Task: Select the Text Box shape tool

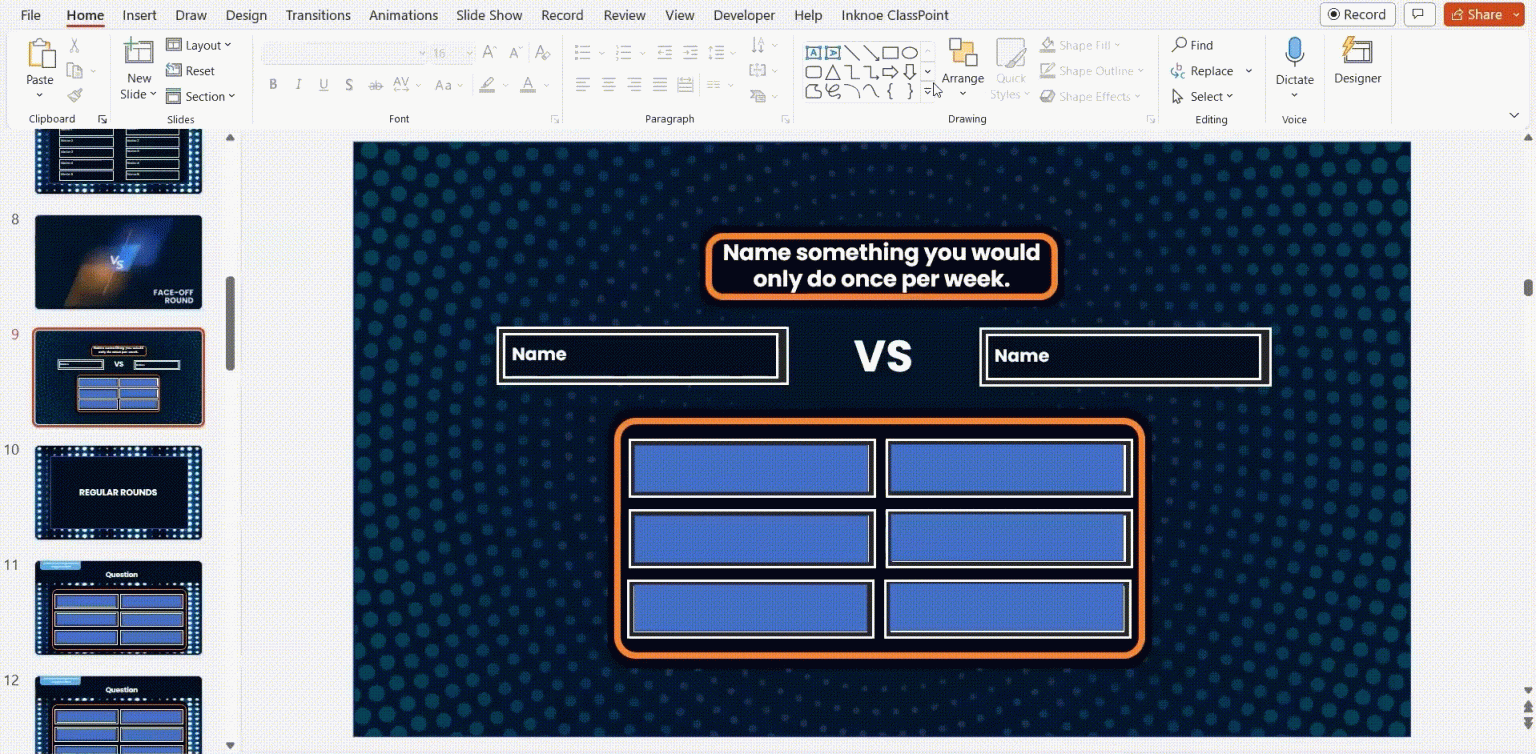Action: click(813, 52)
